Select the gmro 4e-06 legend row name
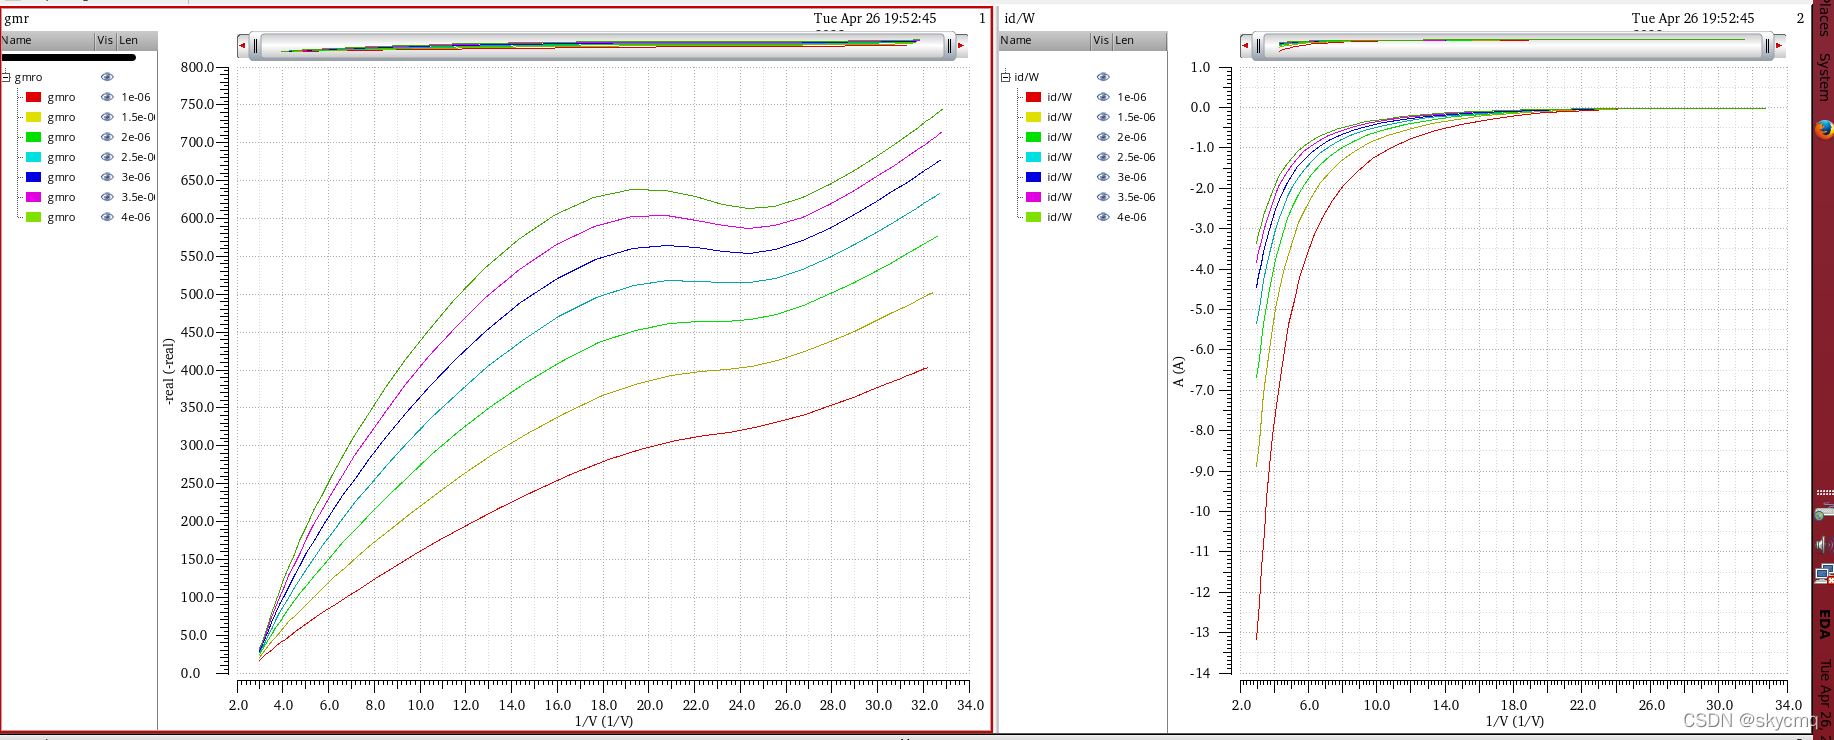Viewport: 1834px width, 740px height. [x=61, y=217]
